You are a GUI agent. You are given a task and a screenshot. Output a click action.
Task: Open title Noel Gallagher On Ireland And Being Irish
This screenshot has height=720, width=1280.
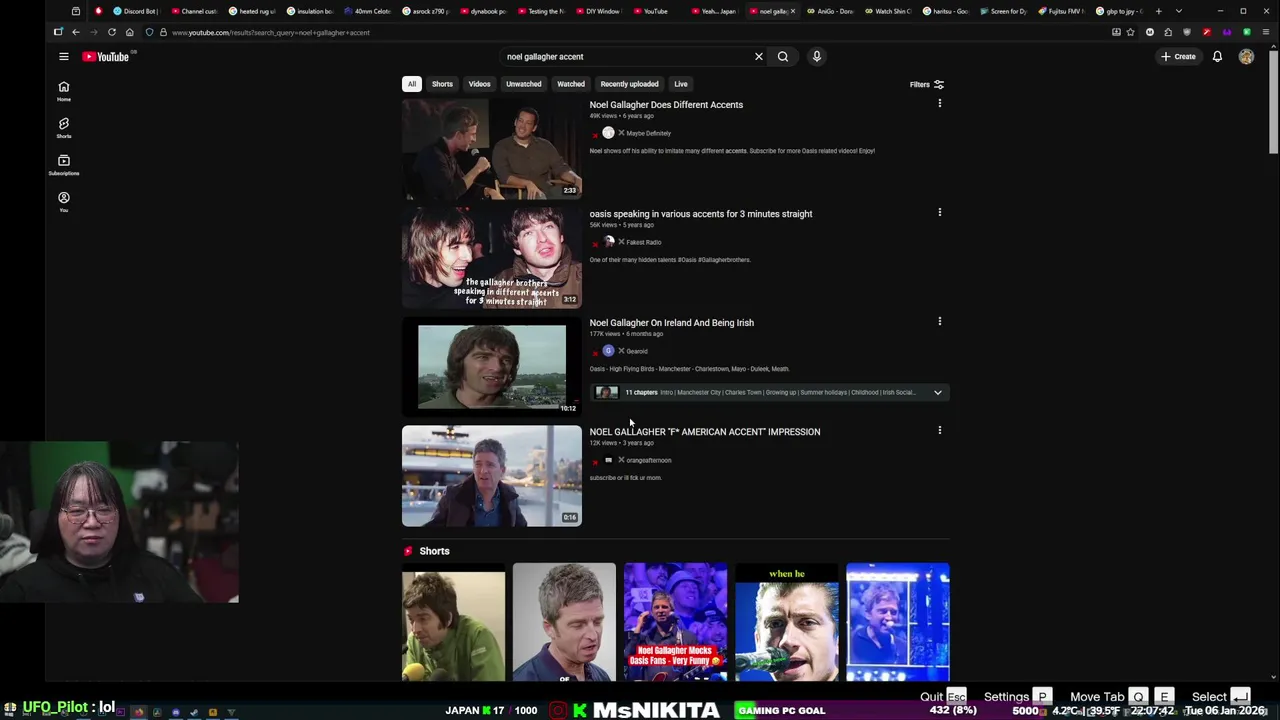671,323
